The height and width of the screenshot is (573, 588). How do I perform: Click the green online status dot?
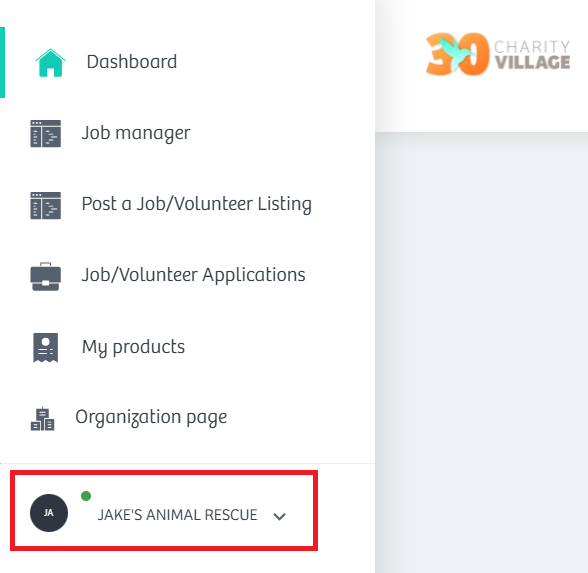point(86,496)
